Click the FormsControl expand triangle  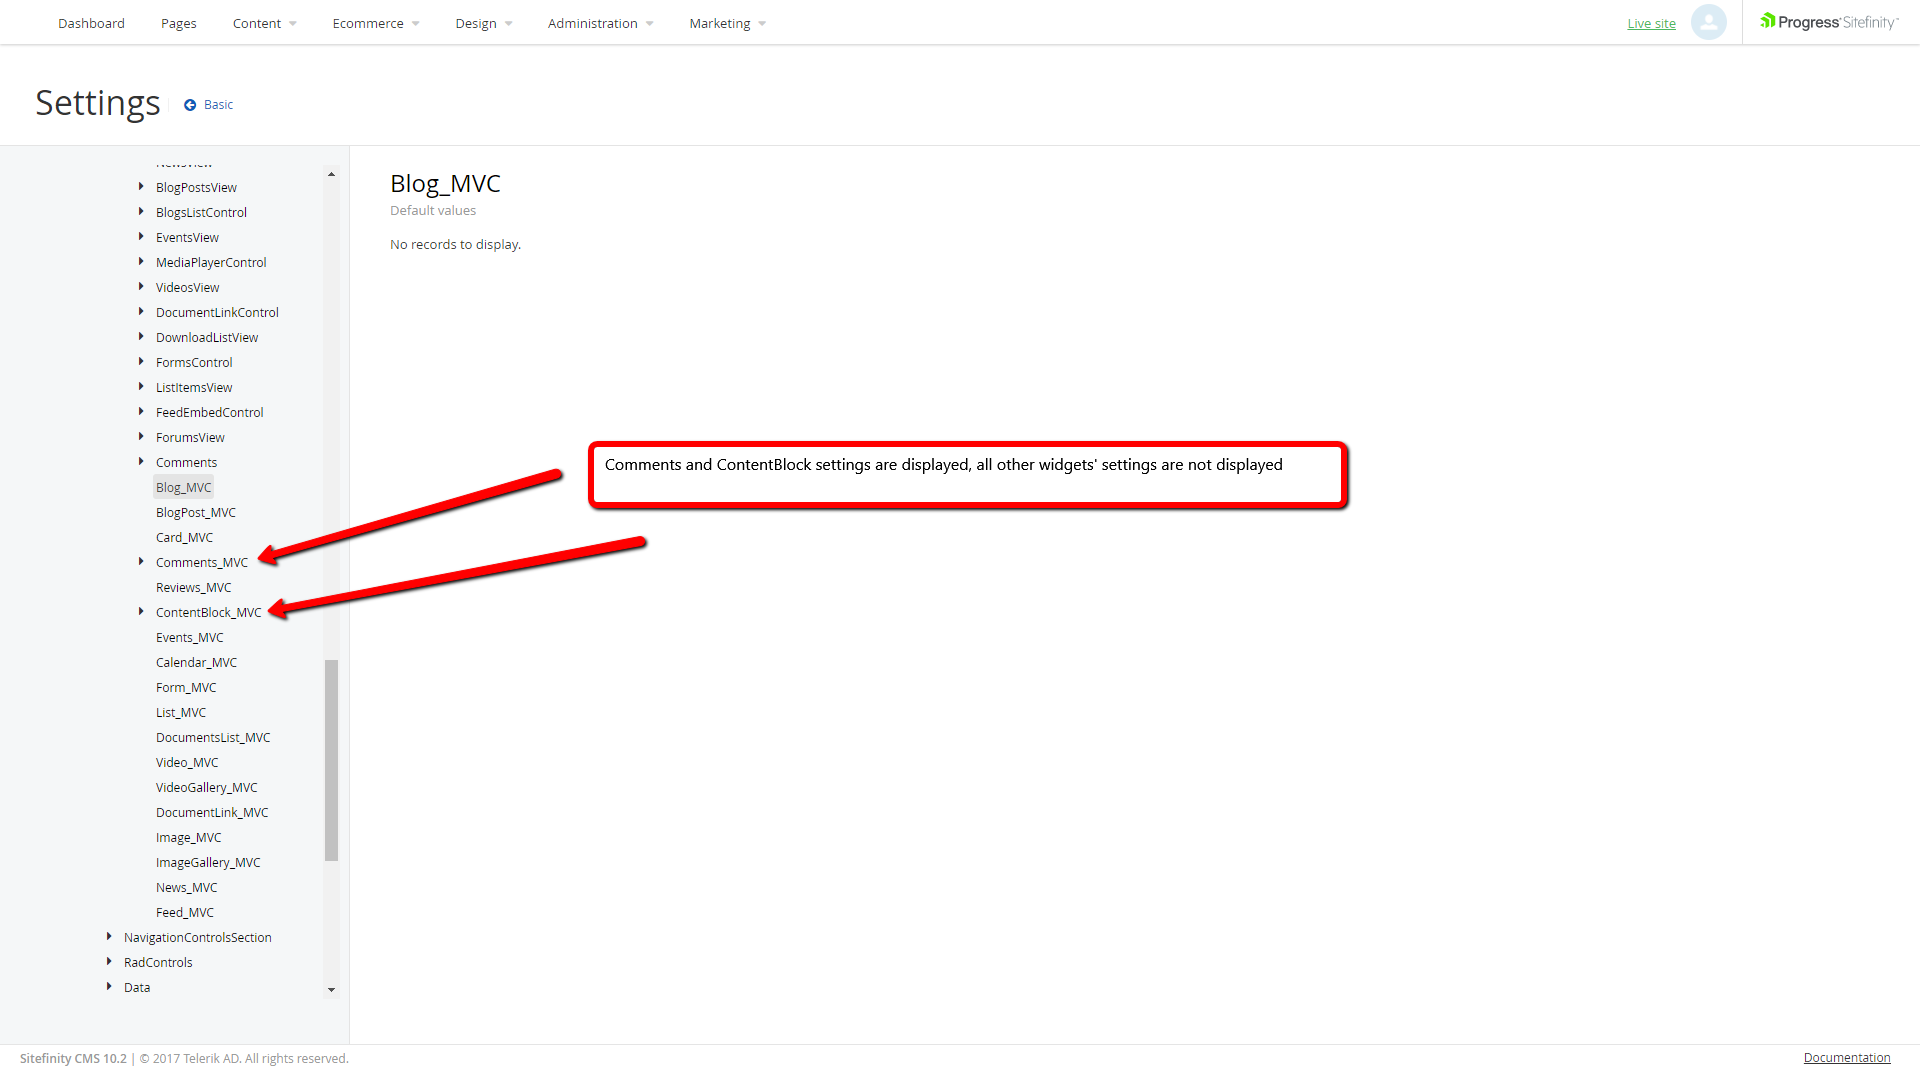coord(141,361)
